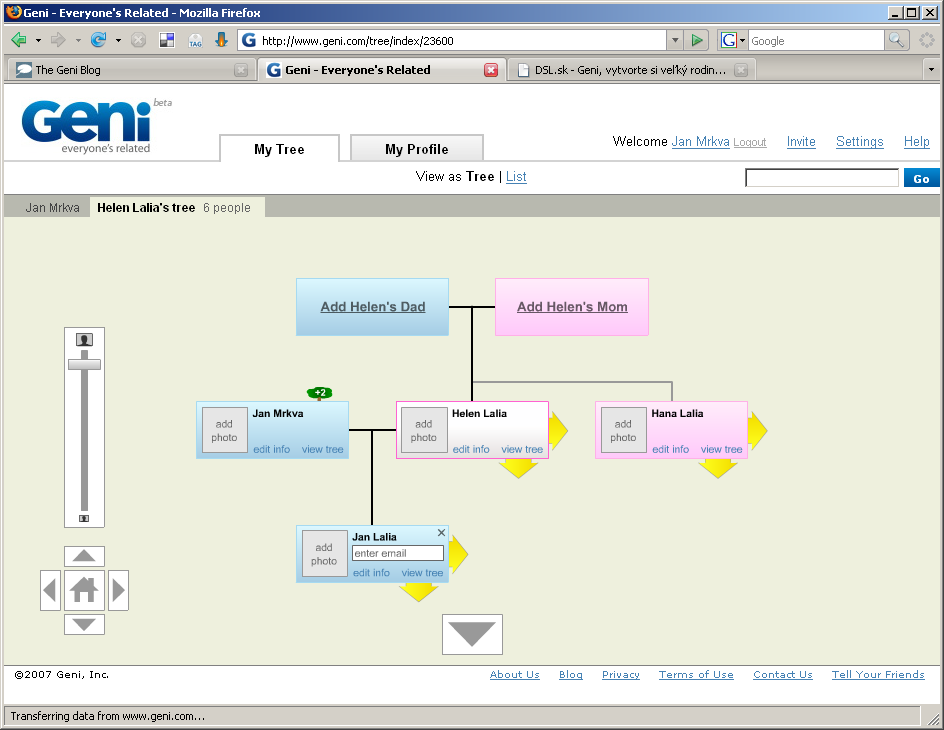Click the Jan Mrkva welcome name link
The height and width of the screenshot is (730, 944).
pos(700,141)
